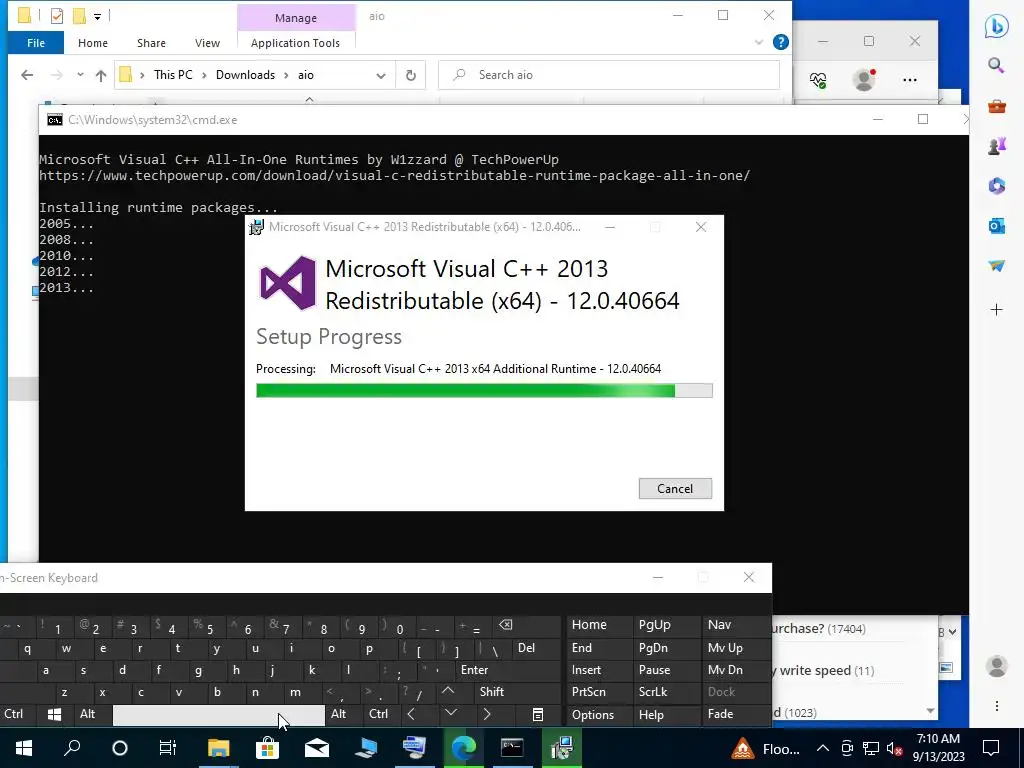Screen dimensions: 1024x768
Task: Toggle left Alt key on keyboard
Action: (x=88, y=714)
